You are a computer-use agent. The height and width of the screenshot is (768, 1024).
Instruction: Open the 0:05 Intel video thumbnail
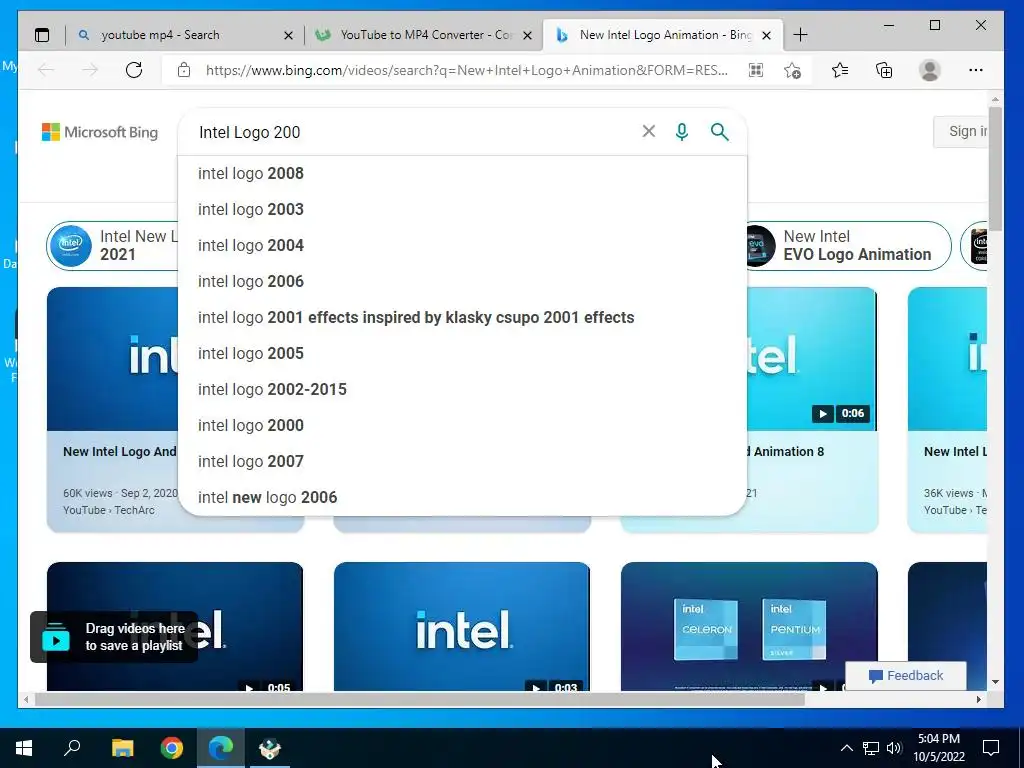(175, 626)
